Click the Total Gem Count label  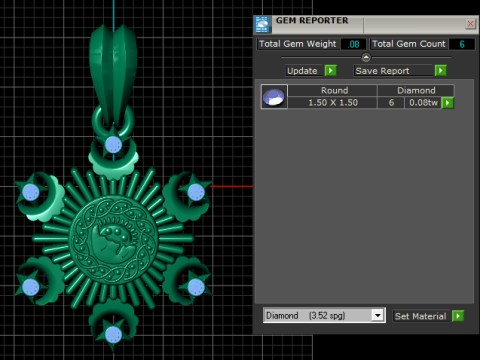point(409,44)
